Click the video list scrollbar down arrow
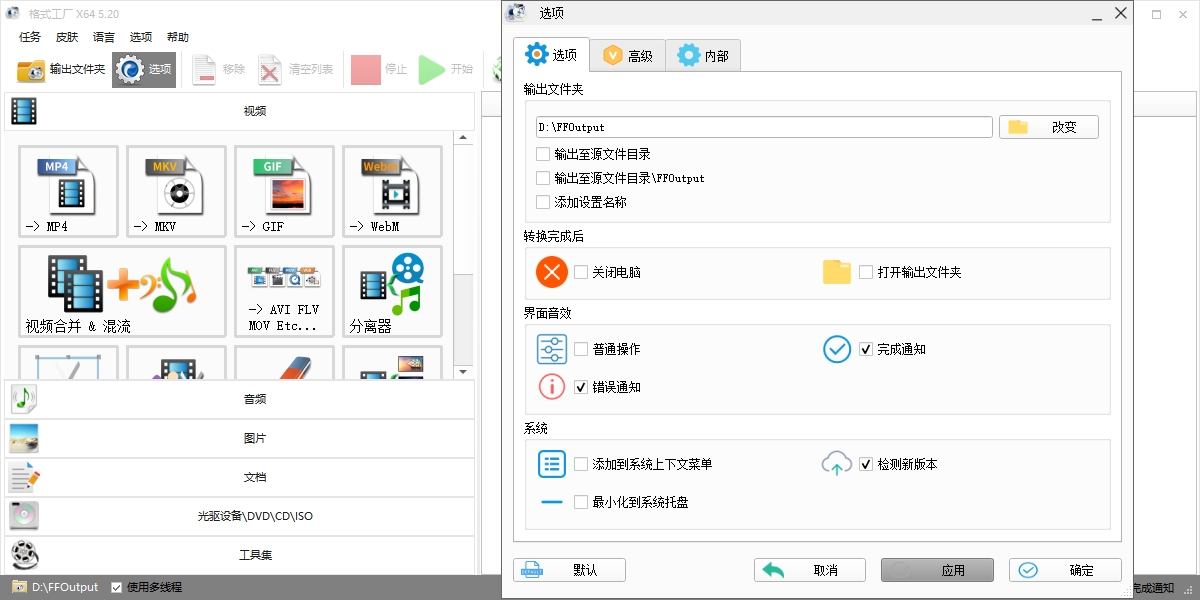Screen dimensions: 1200x600 [x=463, y=372]
